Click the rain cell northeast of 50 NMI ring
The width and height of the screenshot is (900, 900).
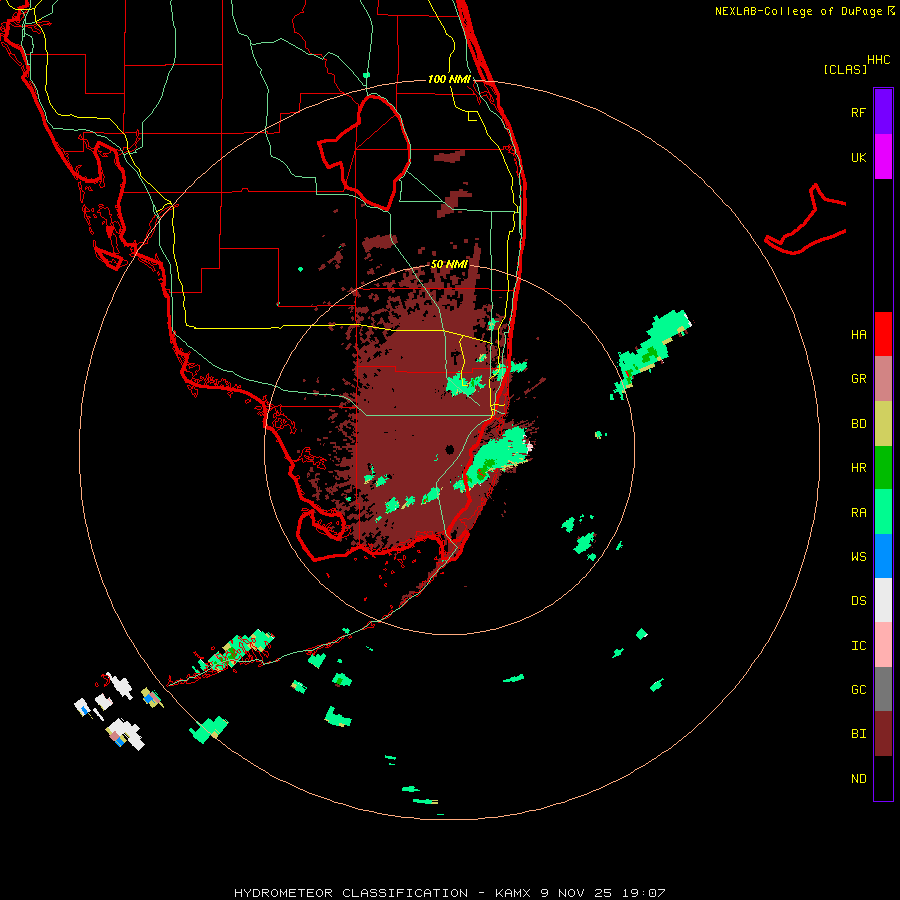point(651,353)
